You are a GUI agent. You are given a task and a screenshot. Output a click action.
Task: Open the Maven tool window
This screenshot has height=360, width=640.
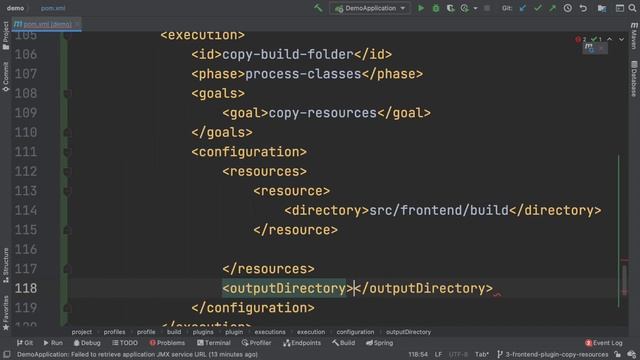[634, 36]
